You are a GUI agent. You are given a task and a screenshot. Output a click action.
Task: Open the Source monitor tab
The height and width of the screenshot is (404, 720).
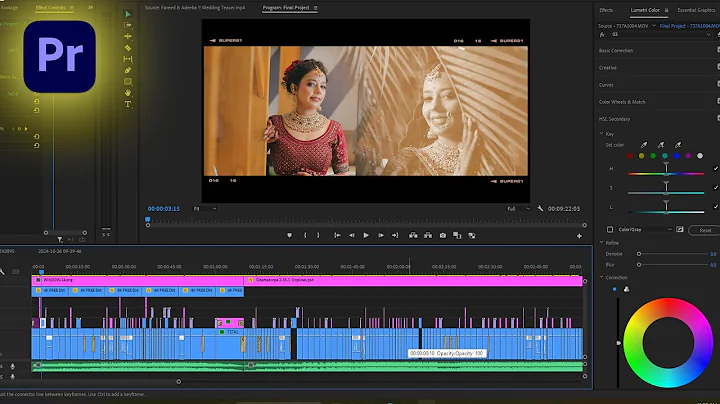pyautogui.click(x=195, y=8)
